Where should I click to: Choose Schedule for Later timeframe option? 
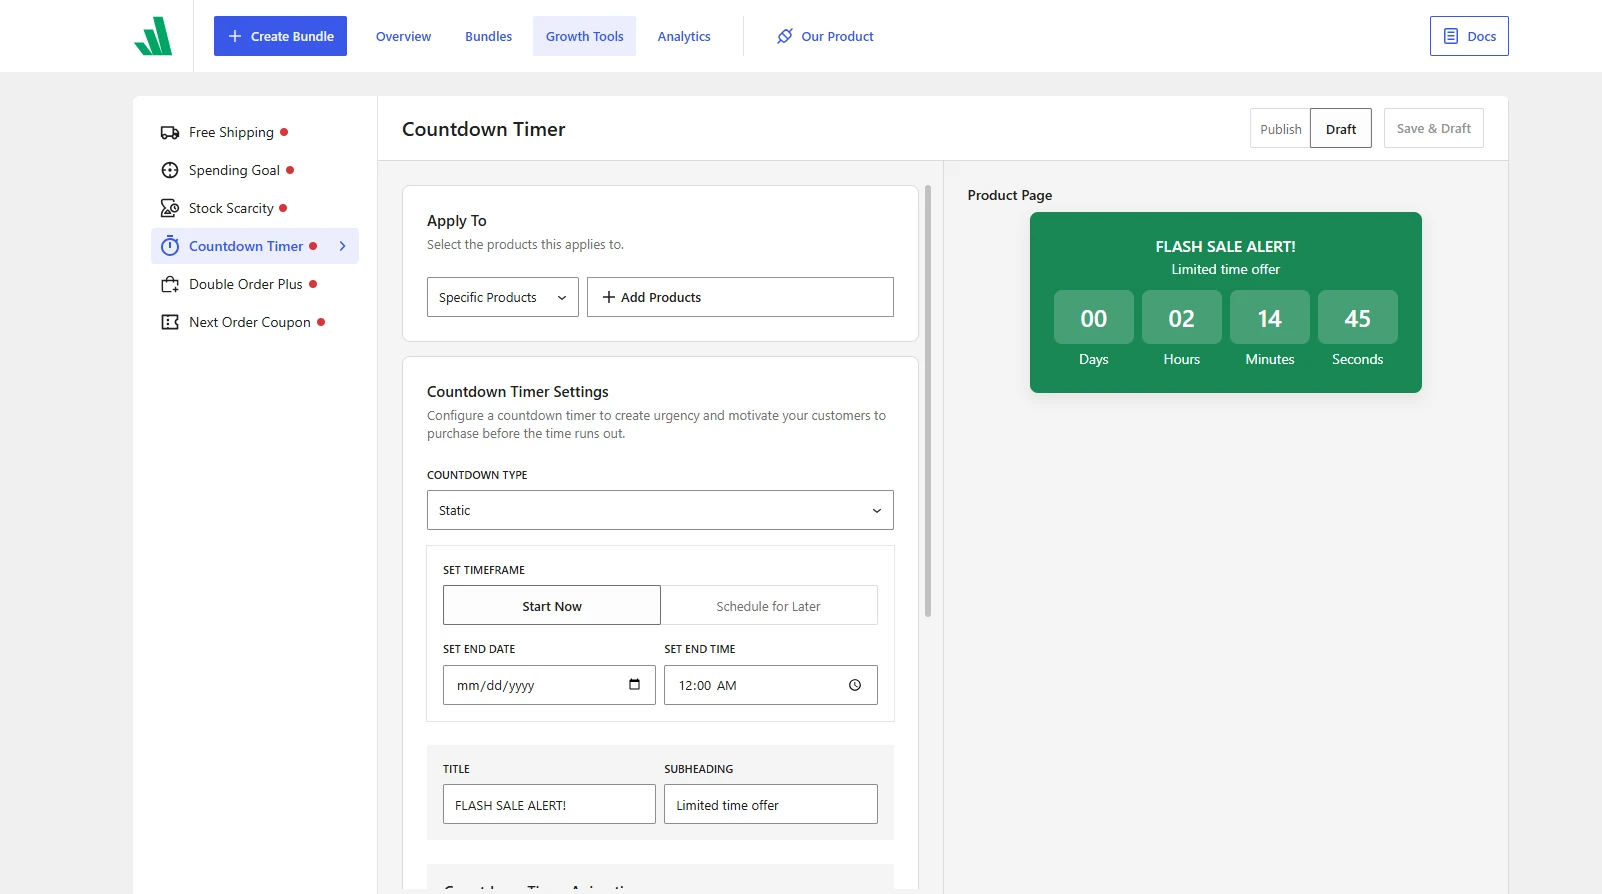768,605
